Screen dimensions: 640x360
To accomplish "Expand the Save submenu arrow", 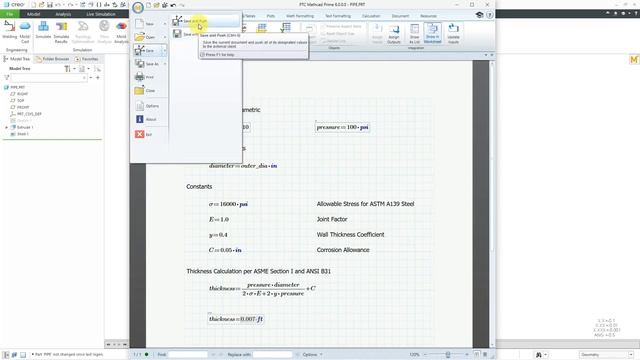I will [x=165, y=51].
